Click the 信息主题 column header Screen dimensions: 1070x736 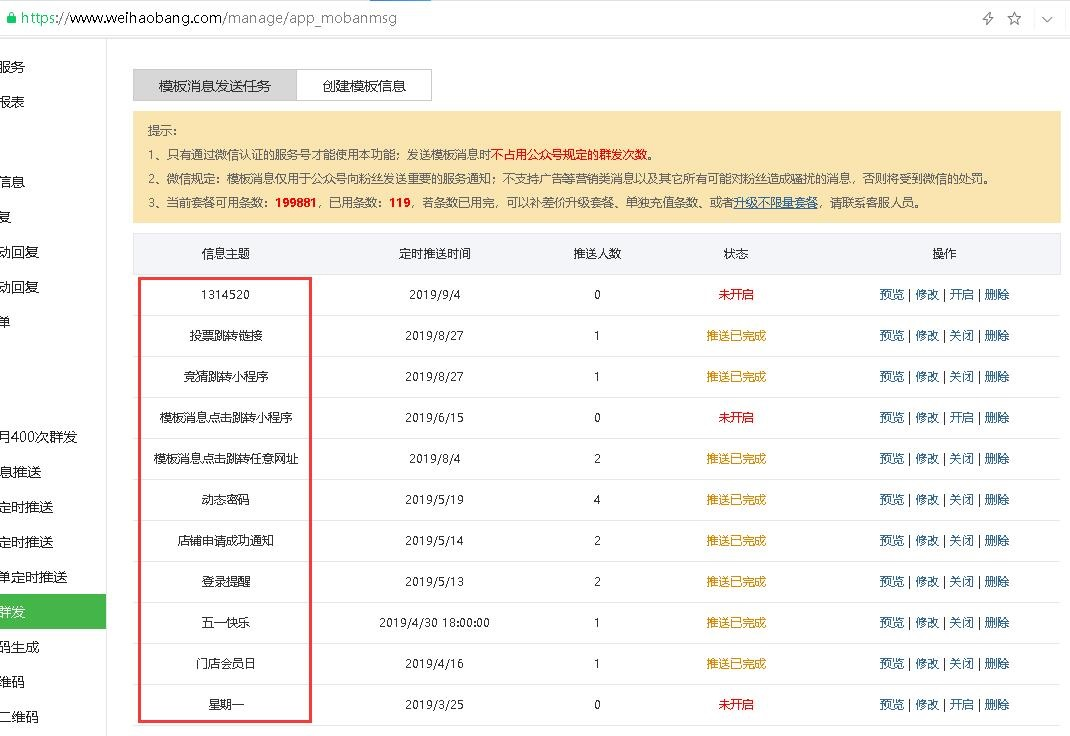click(x=225, y=254)
